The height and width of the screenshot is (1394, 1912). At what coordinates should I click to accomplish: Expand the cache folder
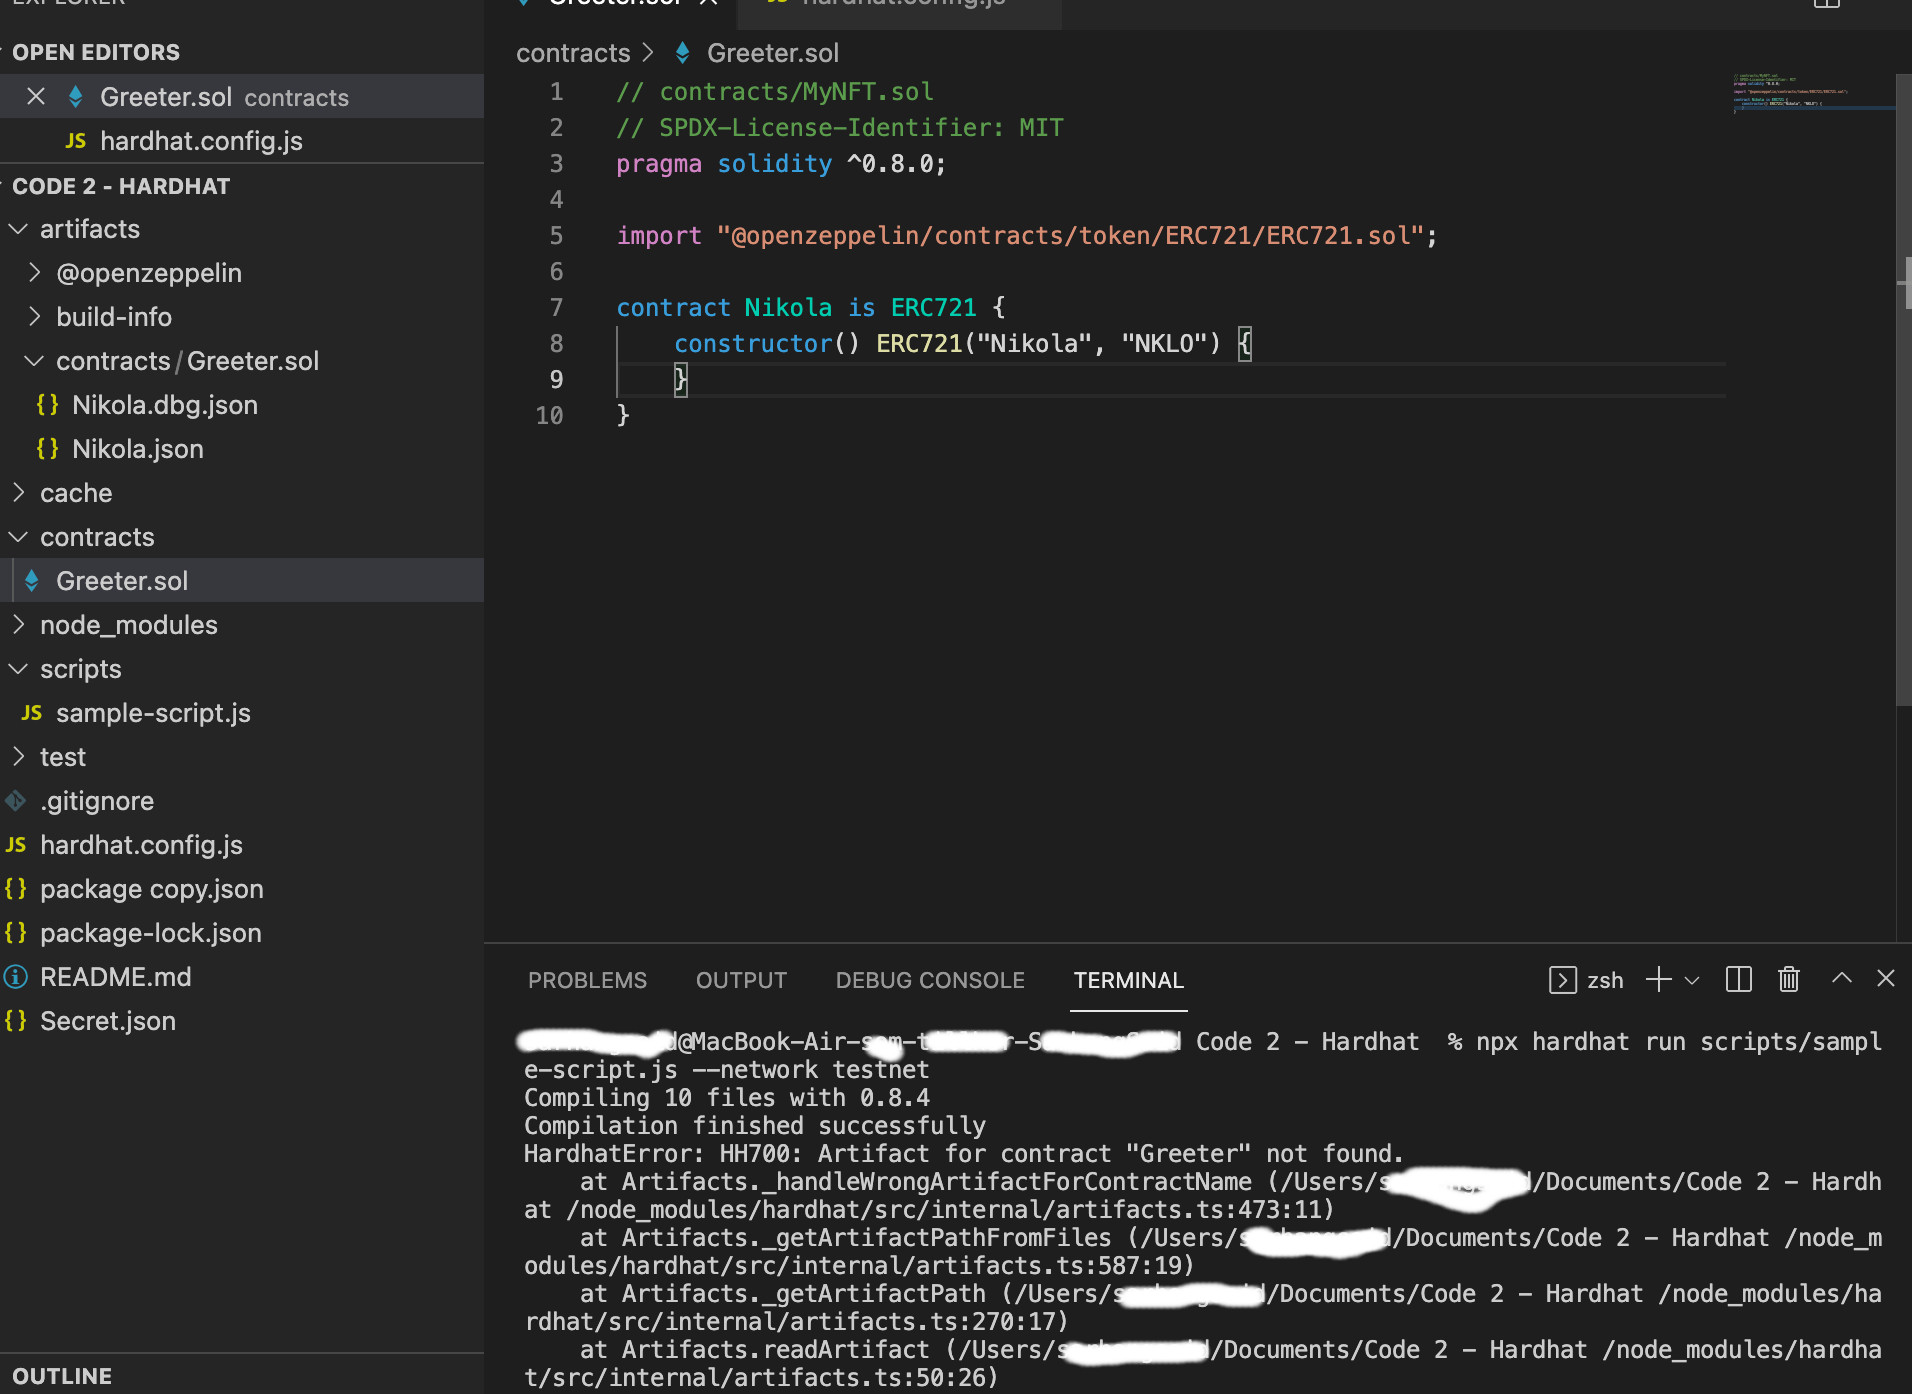click(242, 493)
